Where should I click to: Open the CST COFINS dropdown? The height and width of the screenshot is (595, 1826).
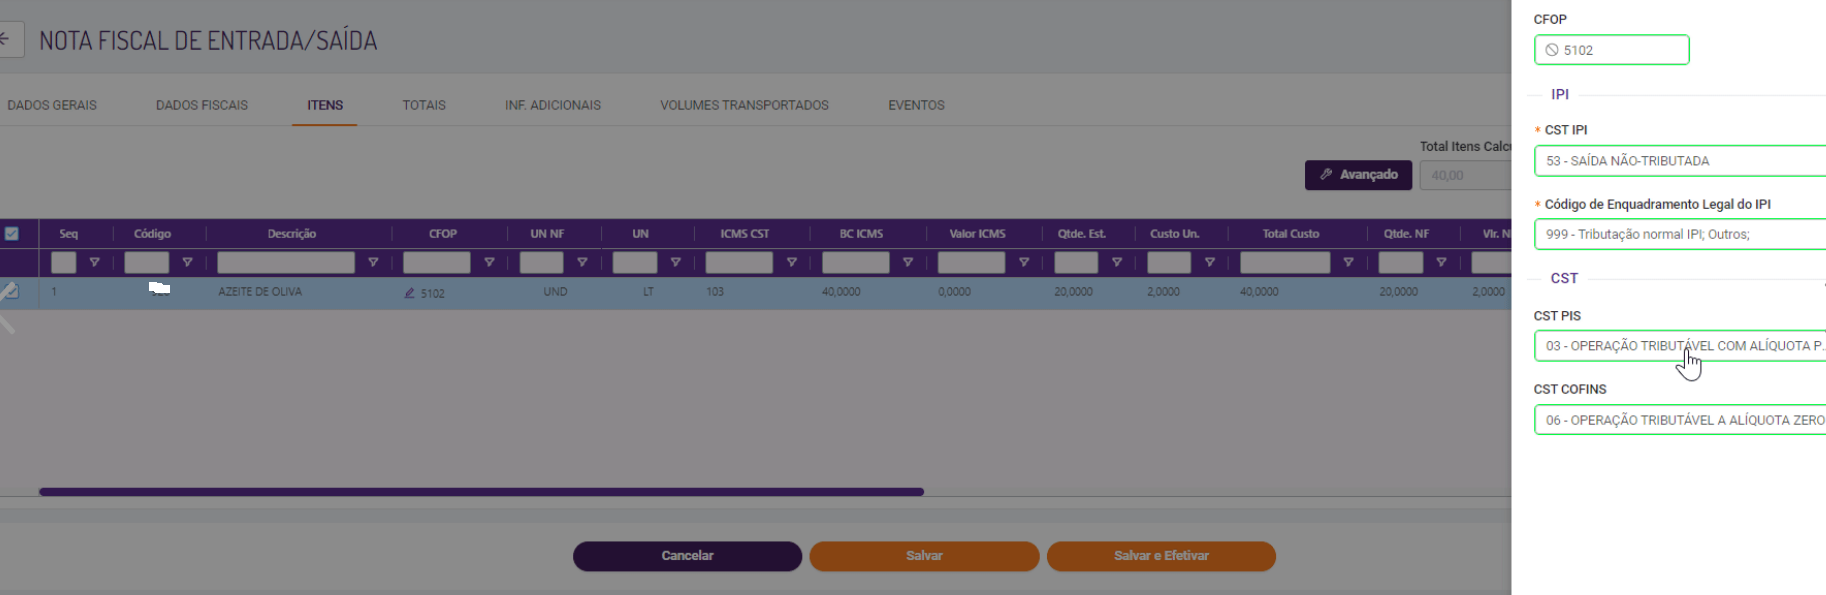(x=1680, y=420)
